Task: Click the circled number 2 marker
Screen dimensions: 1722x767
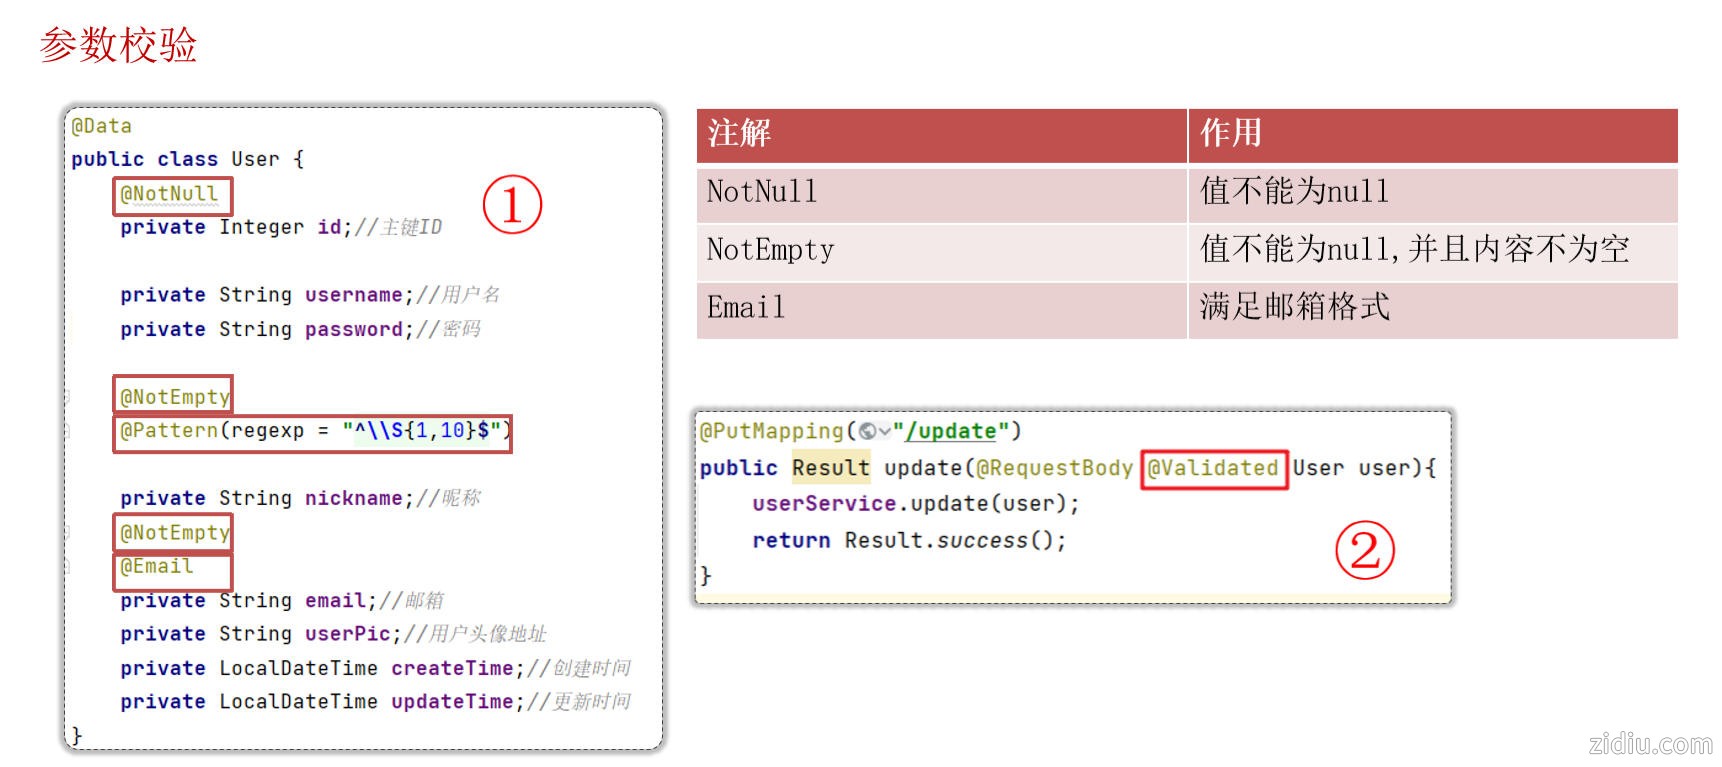Action: (1364, 550)
